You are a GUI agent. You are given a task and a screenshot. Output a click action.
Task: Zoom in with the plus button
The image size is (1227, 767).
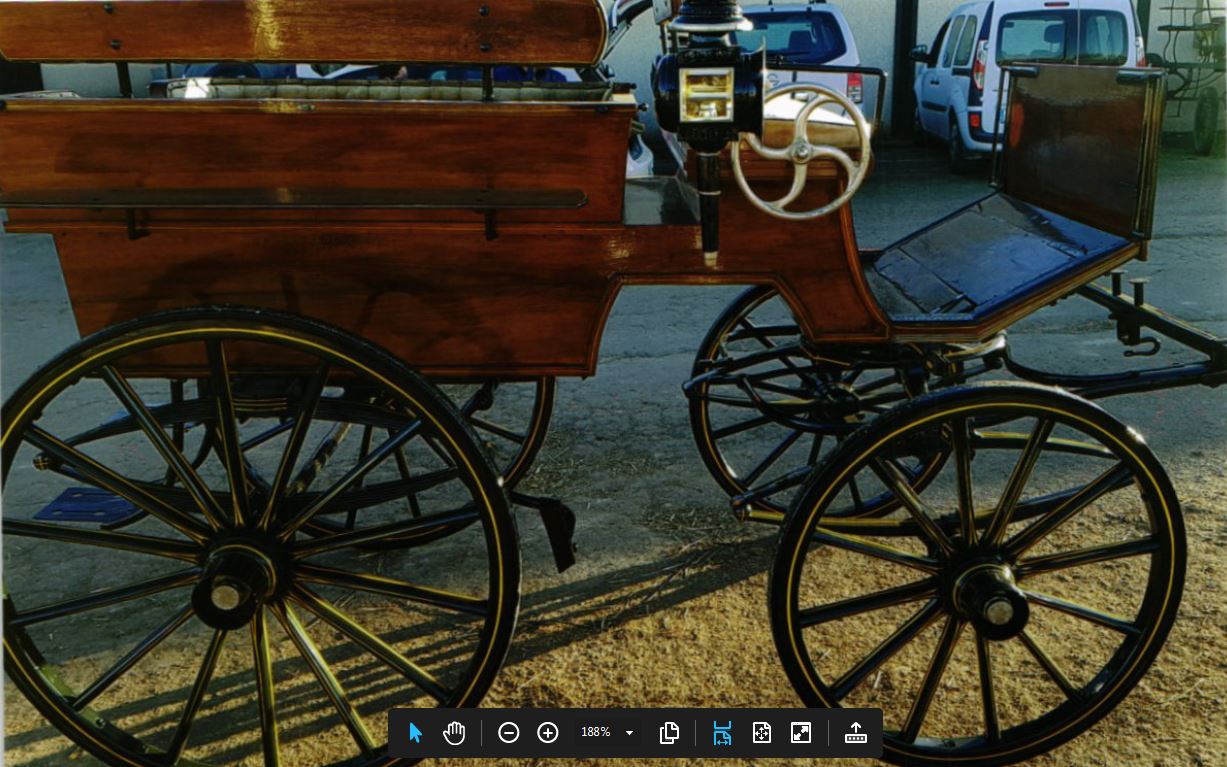pyautogui.click(x=548, y=733)
